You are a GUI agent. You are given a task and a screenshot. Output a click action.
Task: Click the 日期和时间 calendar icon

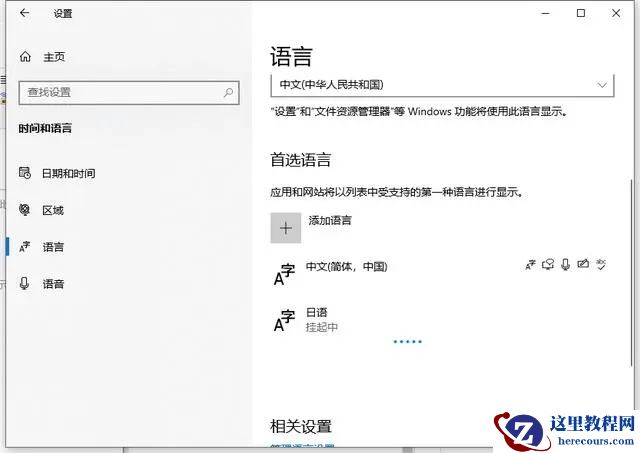coord(25,173)
